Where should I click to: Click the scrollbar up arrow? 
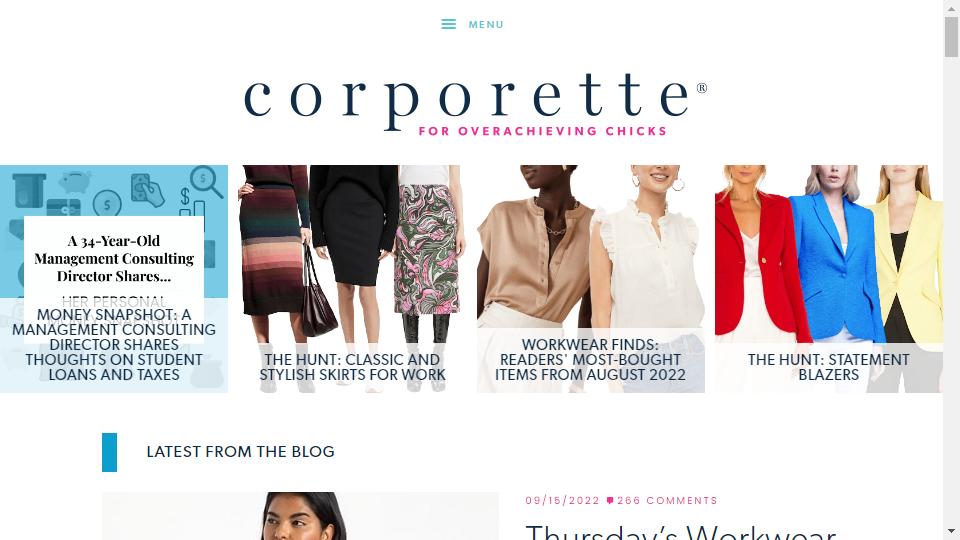(x=951, y=7)
